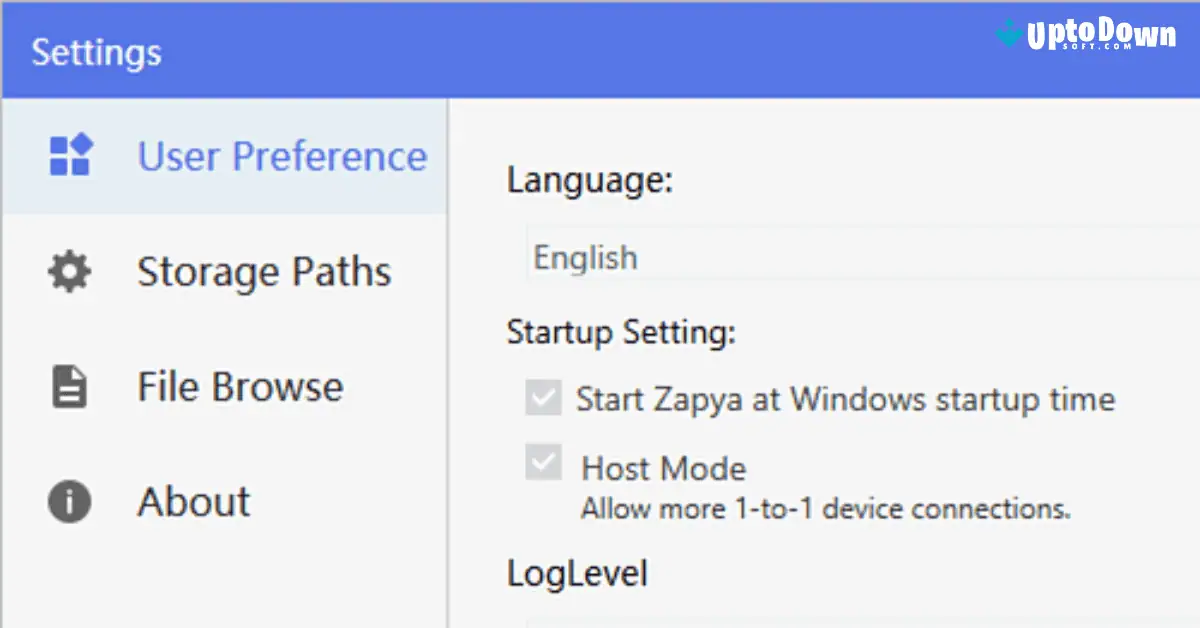This screenshot has width=1200, height=628.
Task: Click the highlighted User Preference panel
Action: coord(281,155)
